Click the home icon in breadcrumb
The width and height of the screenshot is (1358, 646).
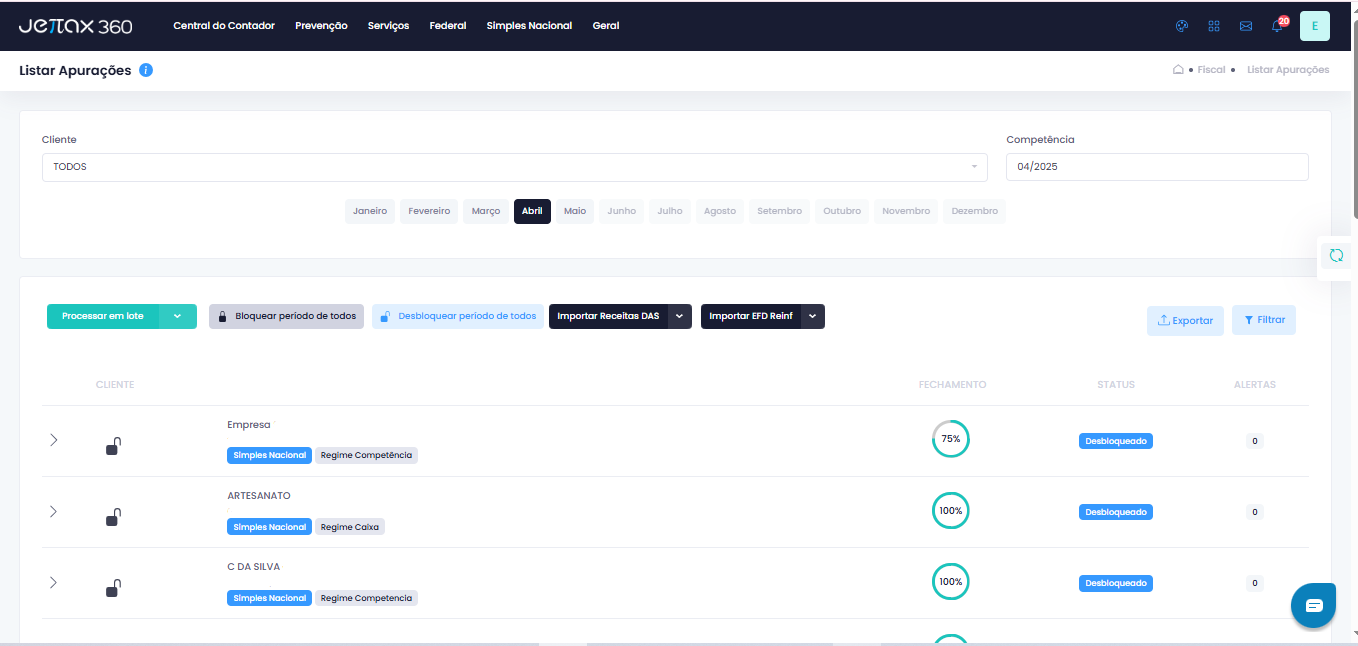[1178, 70]
